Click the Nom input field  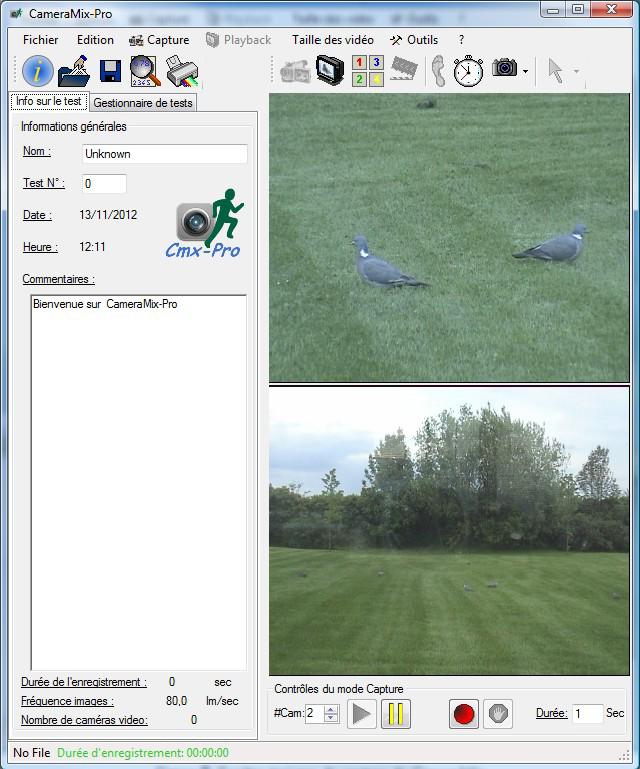(165, 154)
